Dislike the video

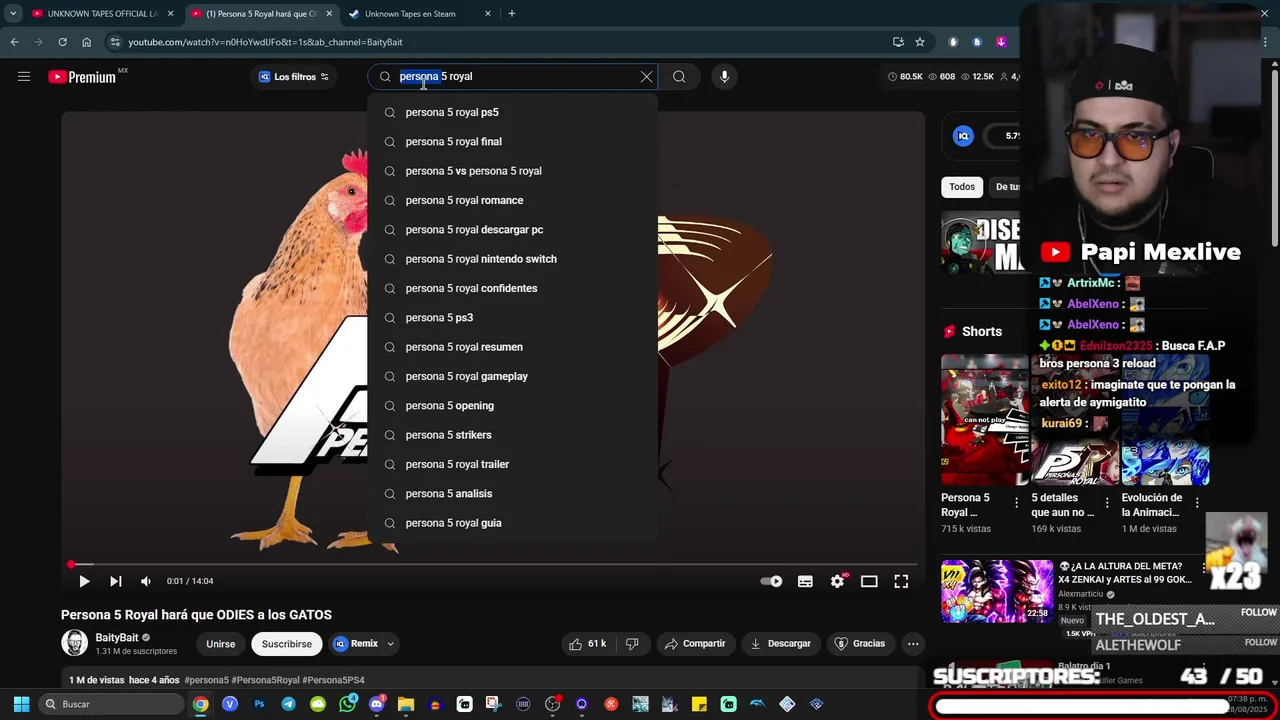coord(632,644)
